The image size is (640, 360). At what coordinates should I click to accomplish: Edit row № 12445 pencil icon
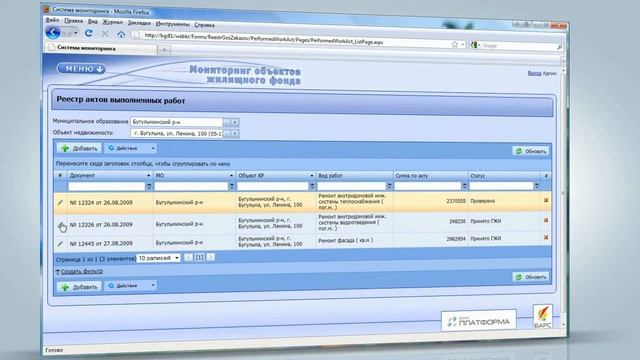click(60, 244)
